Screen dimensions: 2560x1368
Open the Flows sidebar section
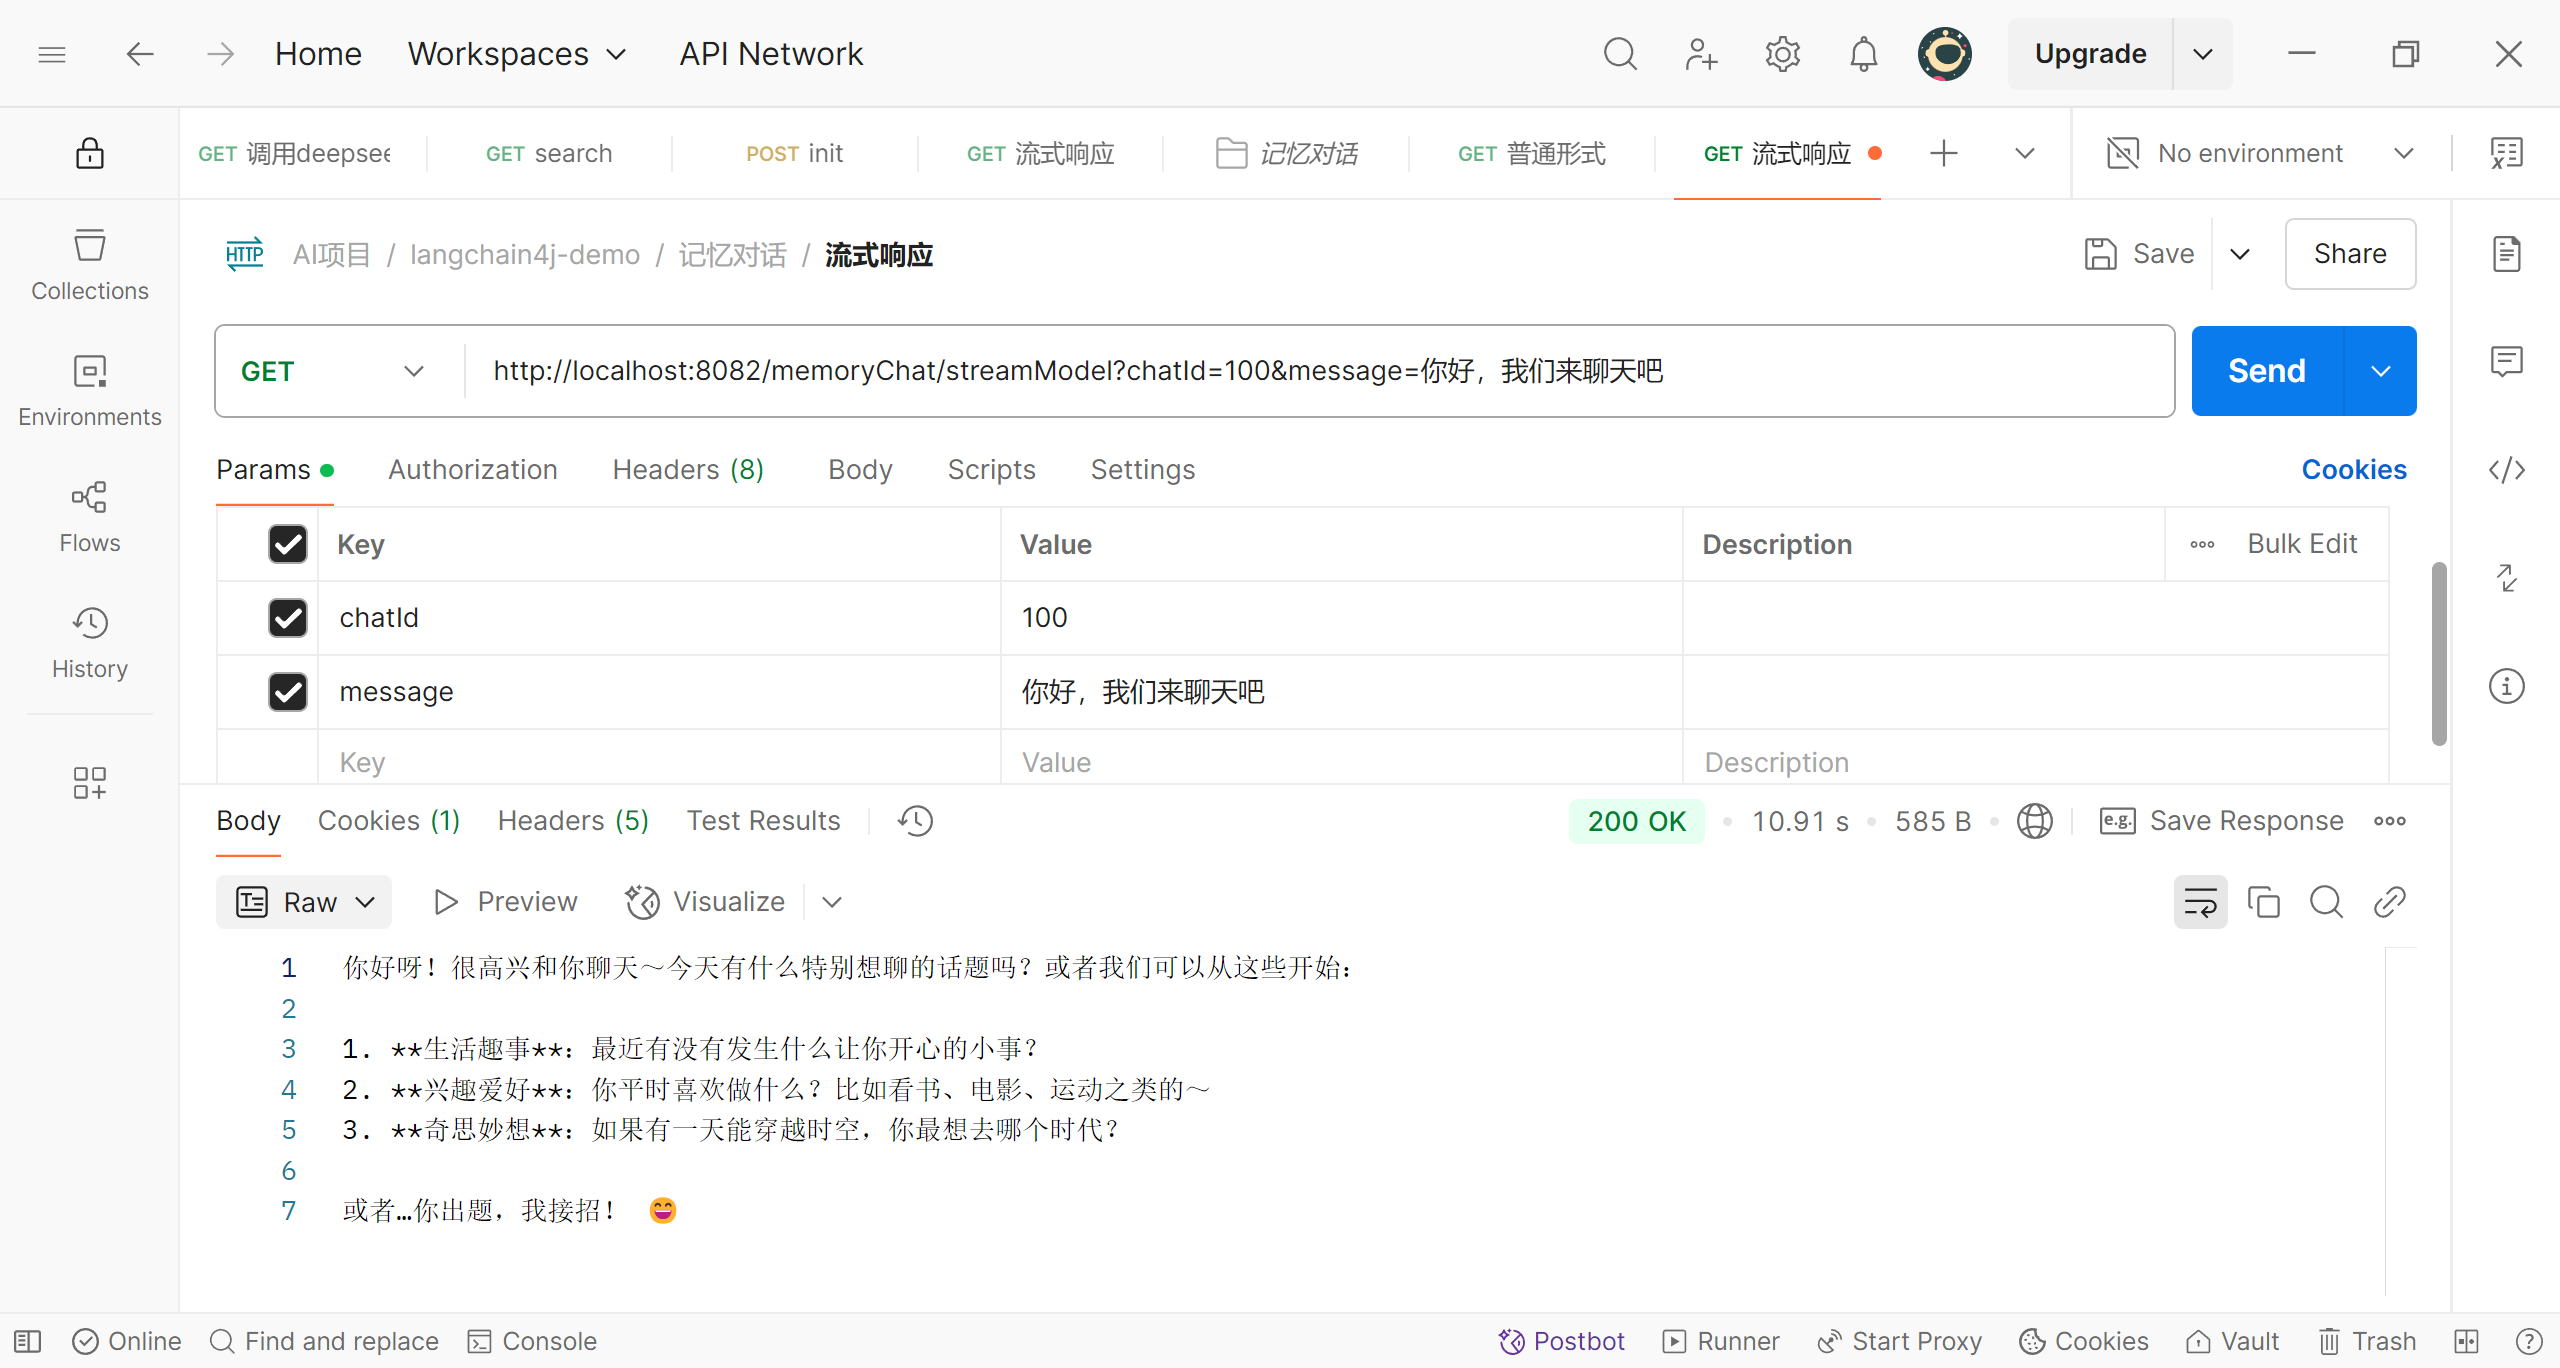pyautogui.click(x=89, y=516)
